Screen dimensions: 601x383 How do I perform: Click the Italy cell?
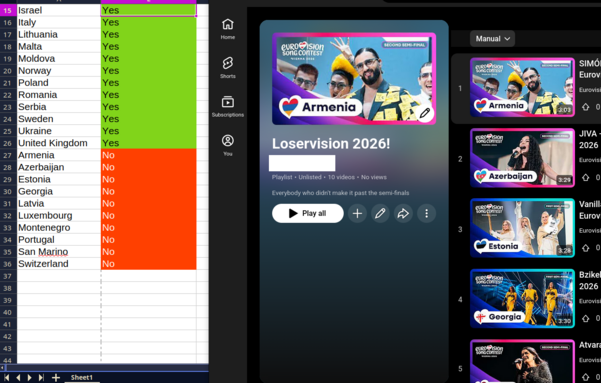pos(59,22)
